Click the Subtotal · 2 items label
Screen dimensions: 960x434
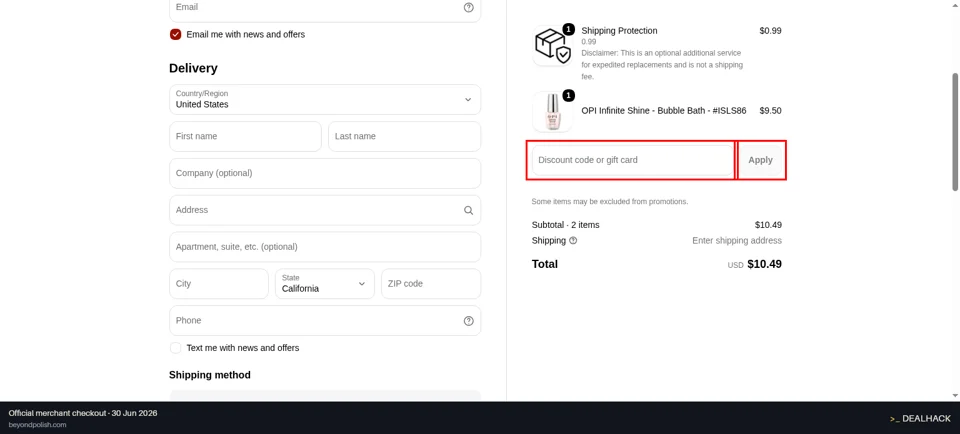pos(566,225)
